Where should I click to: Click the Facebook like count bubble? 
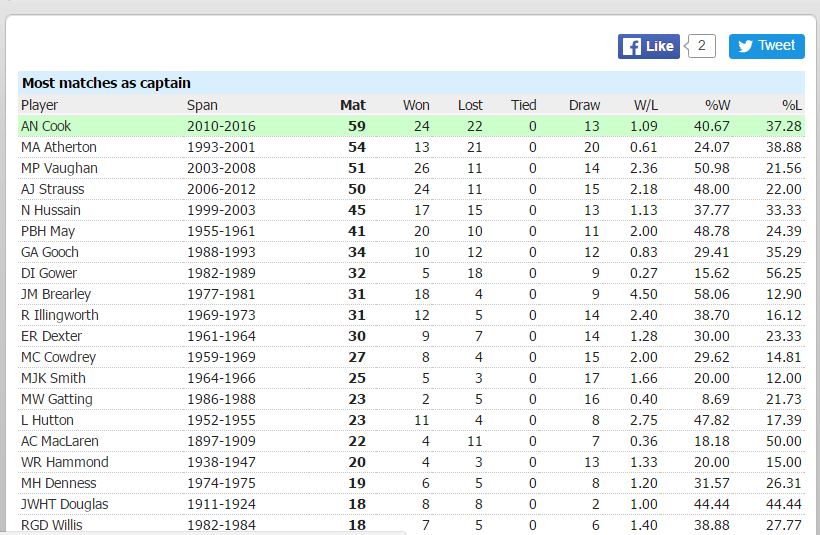point(701,46)
